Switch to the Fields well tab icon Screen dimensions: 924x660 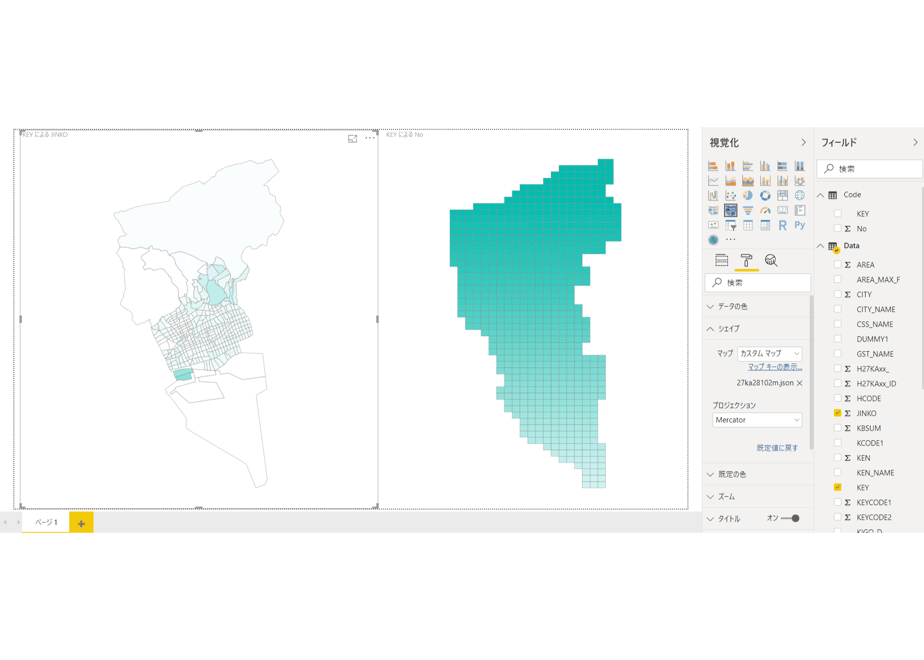coord(721,260)
